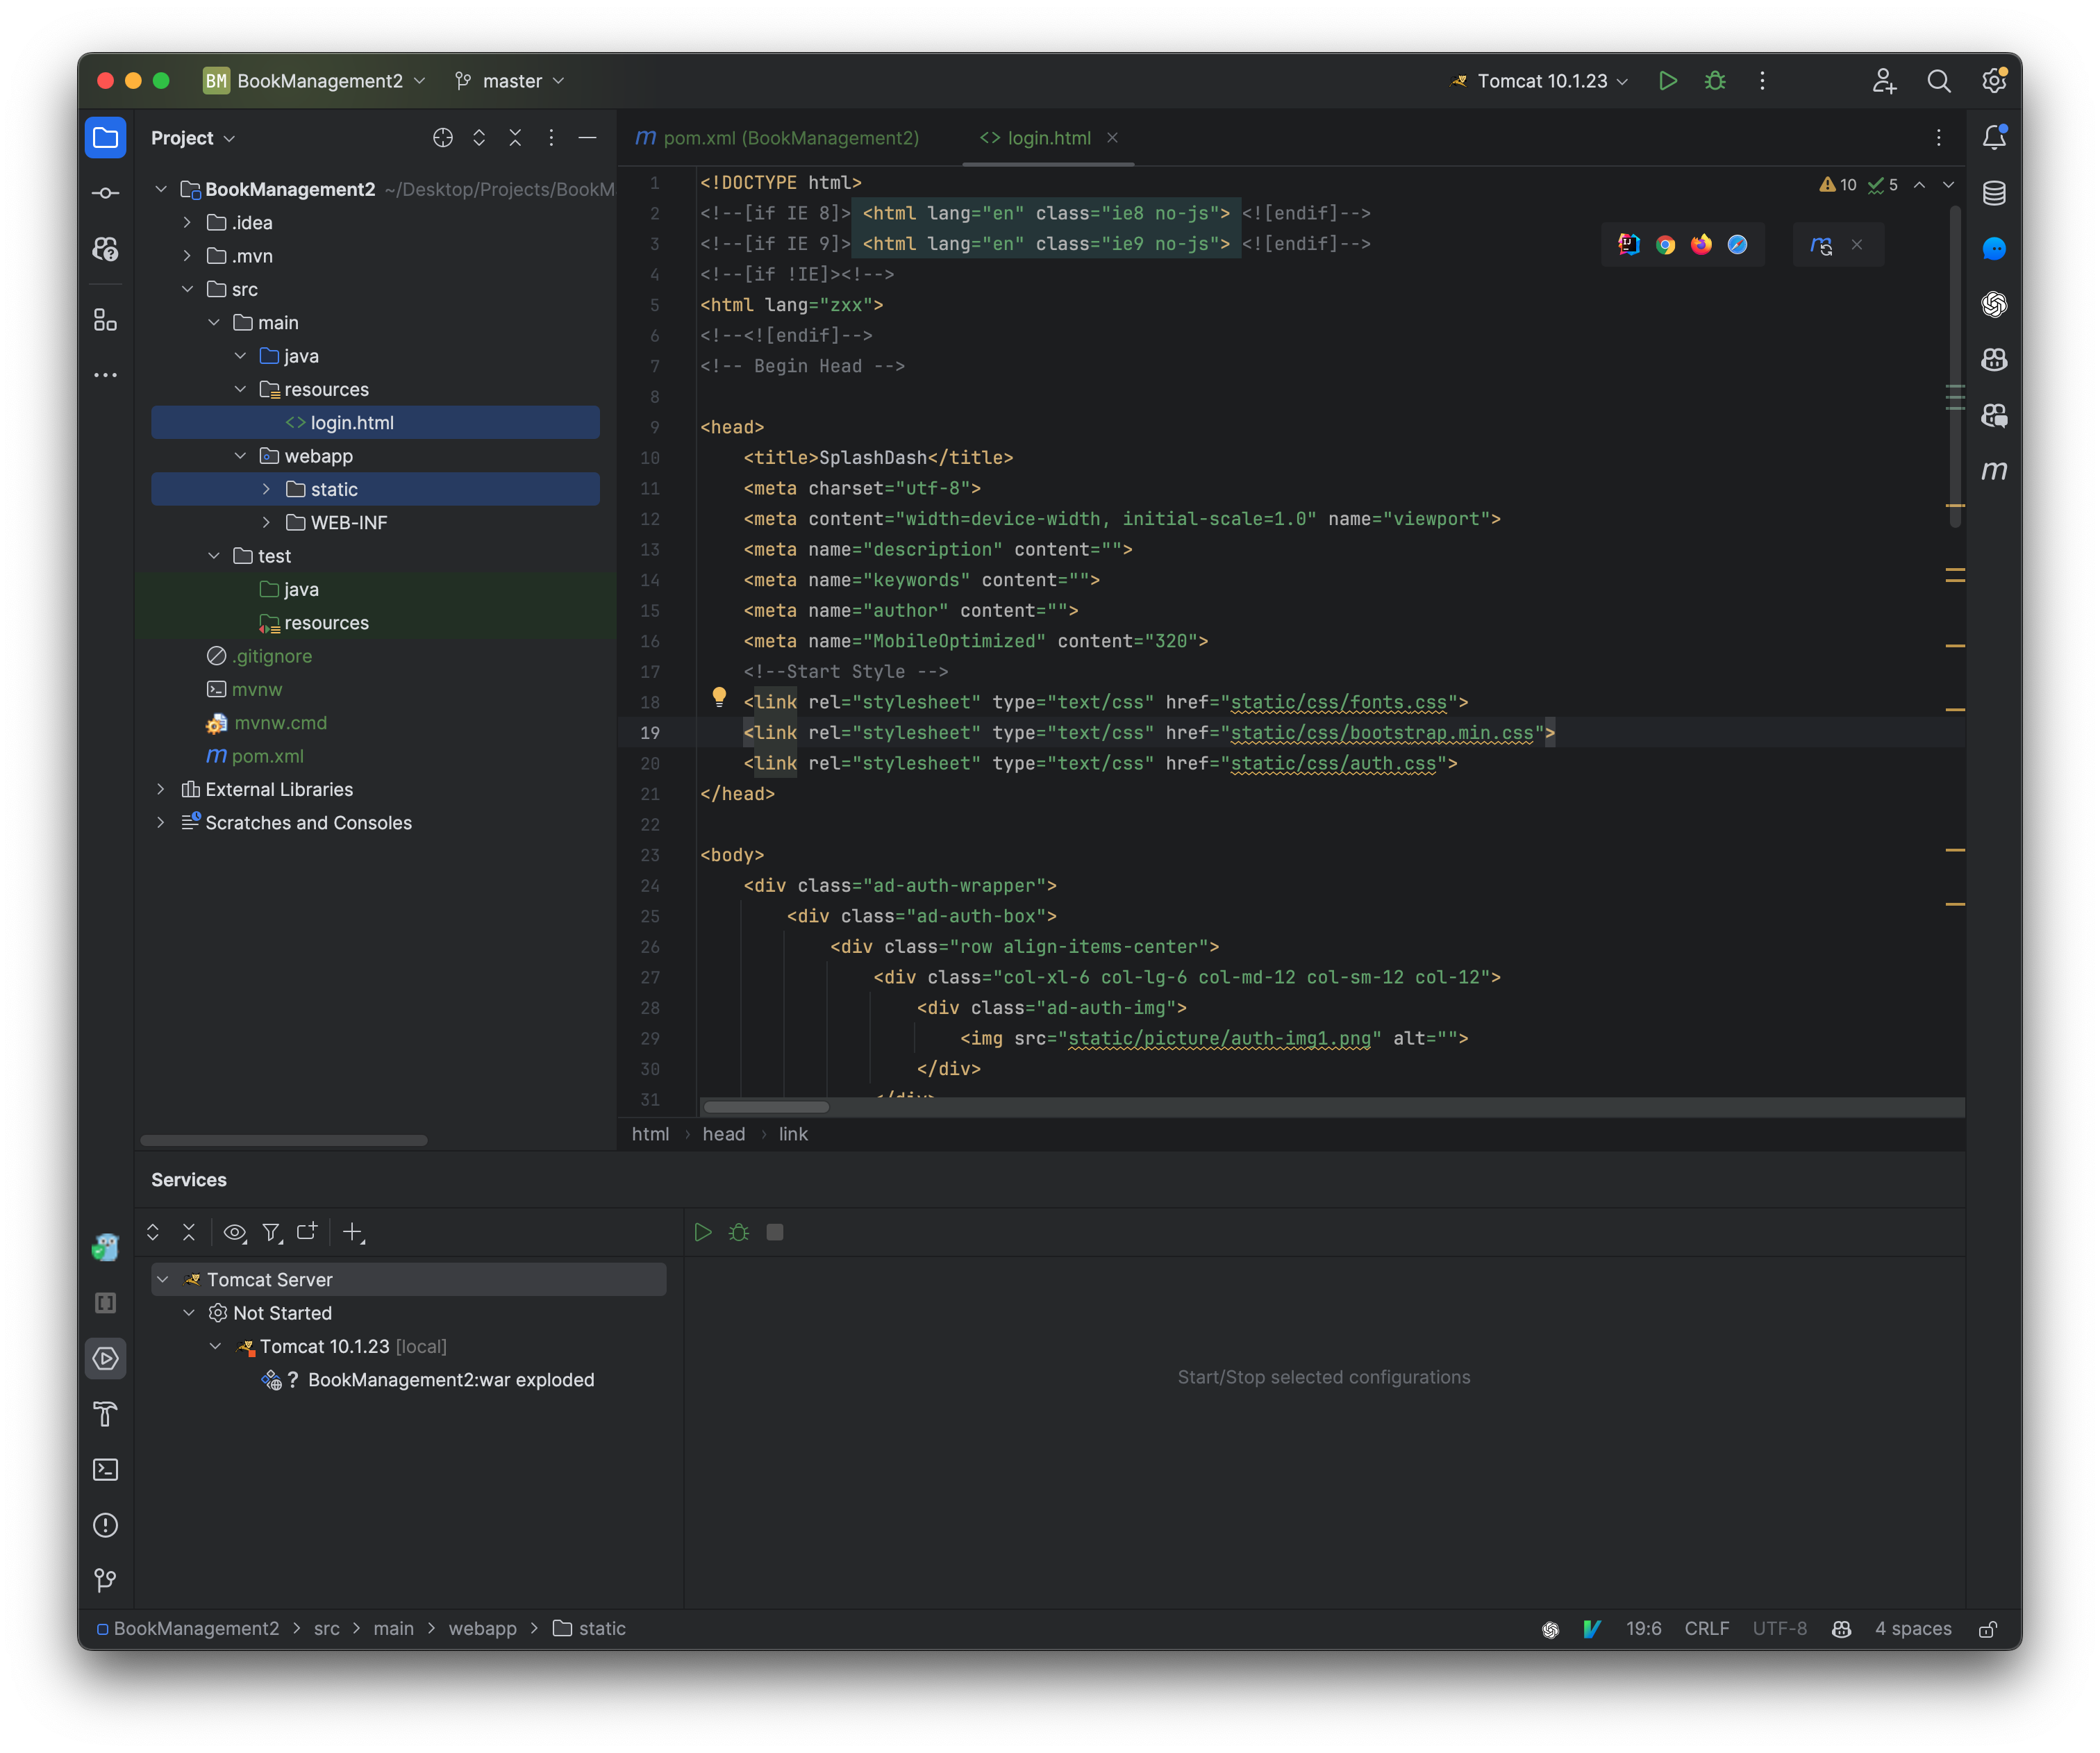
Task: Open the Terminal tool window
Action: click(106, 1469)
